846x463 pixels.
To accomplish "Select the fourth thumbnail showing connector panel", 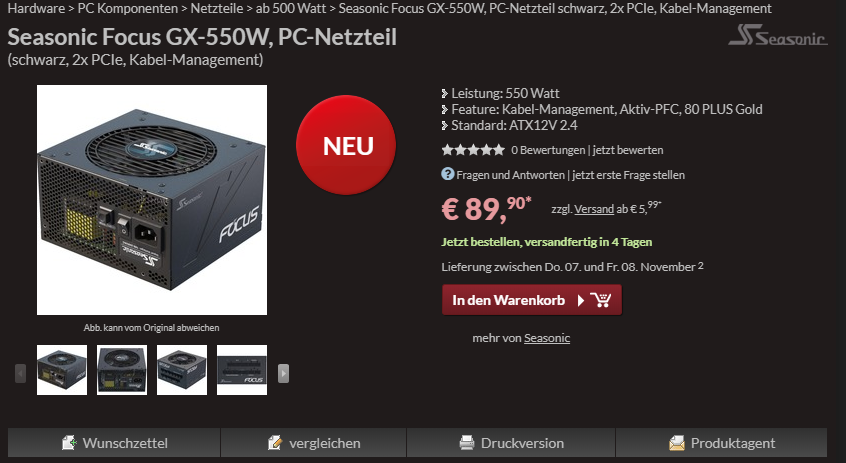I will (242, 370).
